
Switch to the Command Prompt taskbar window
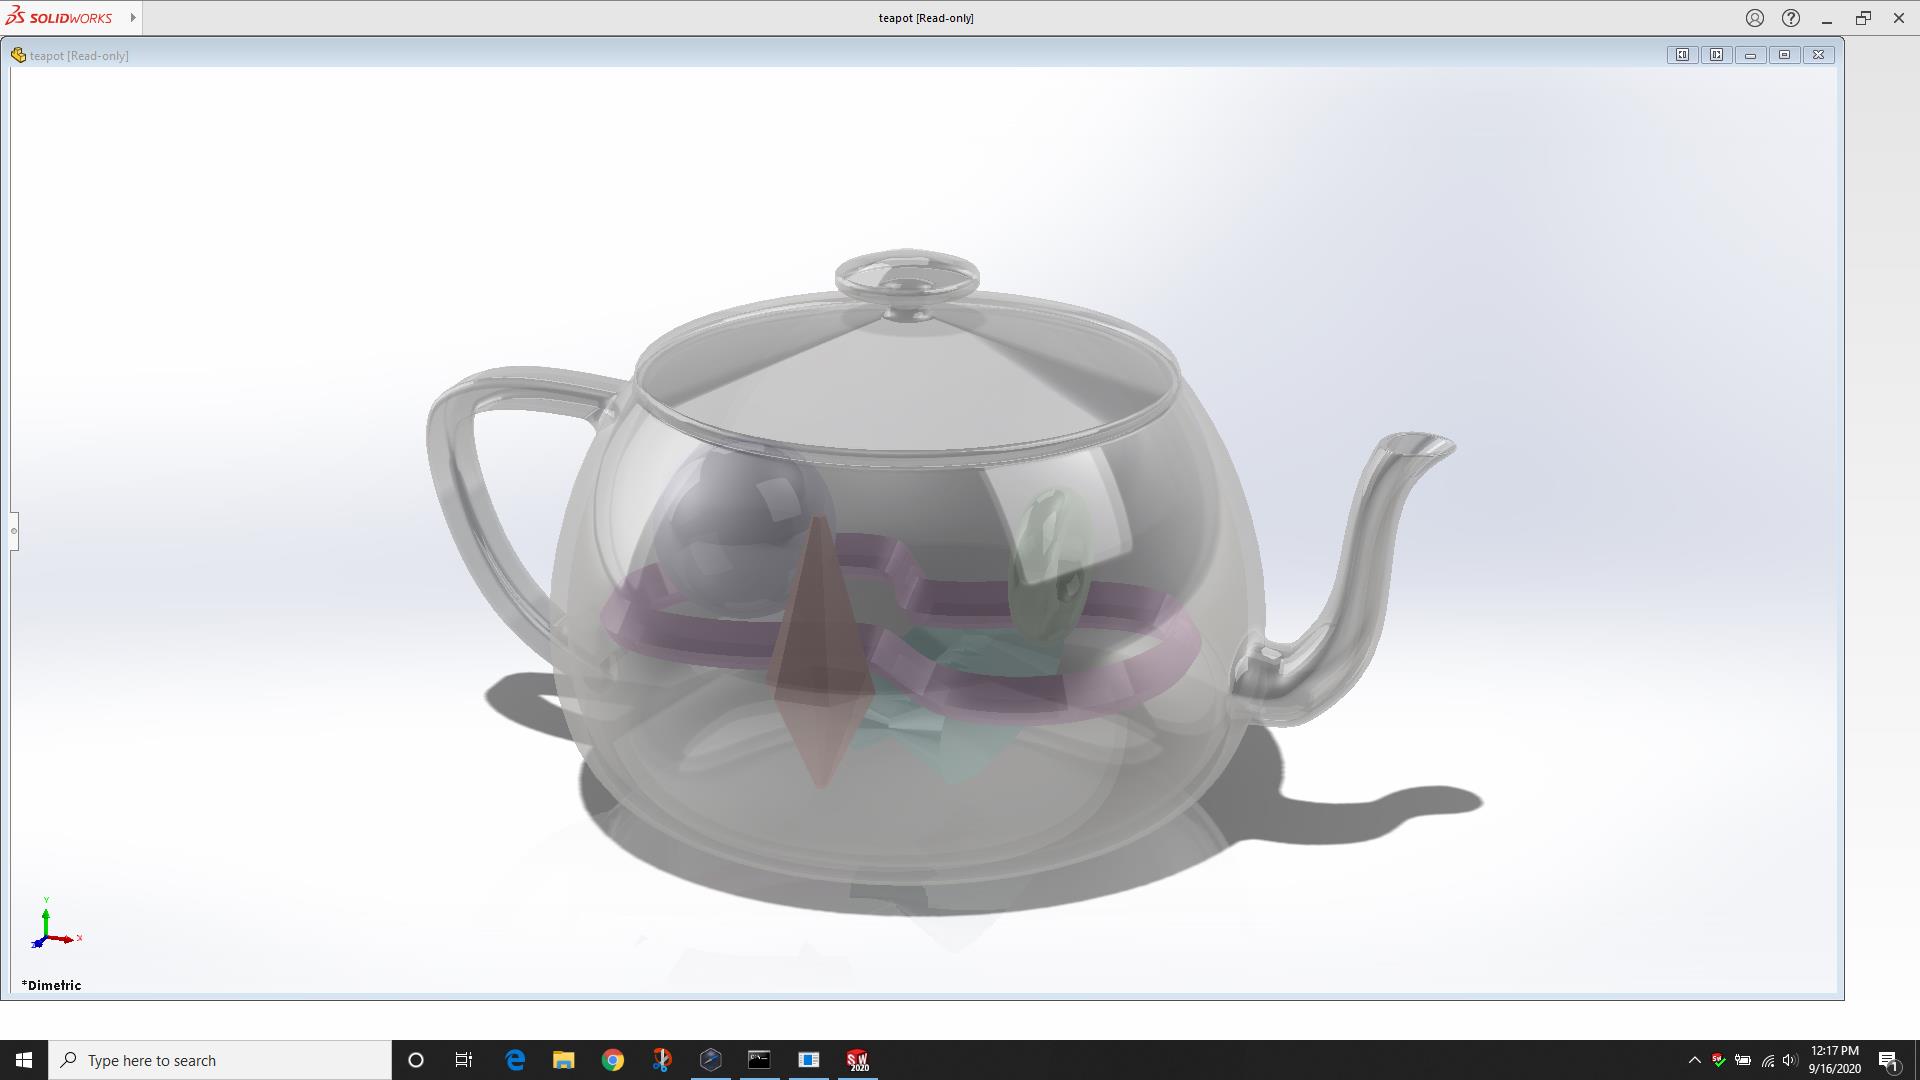pos(759,1060)
